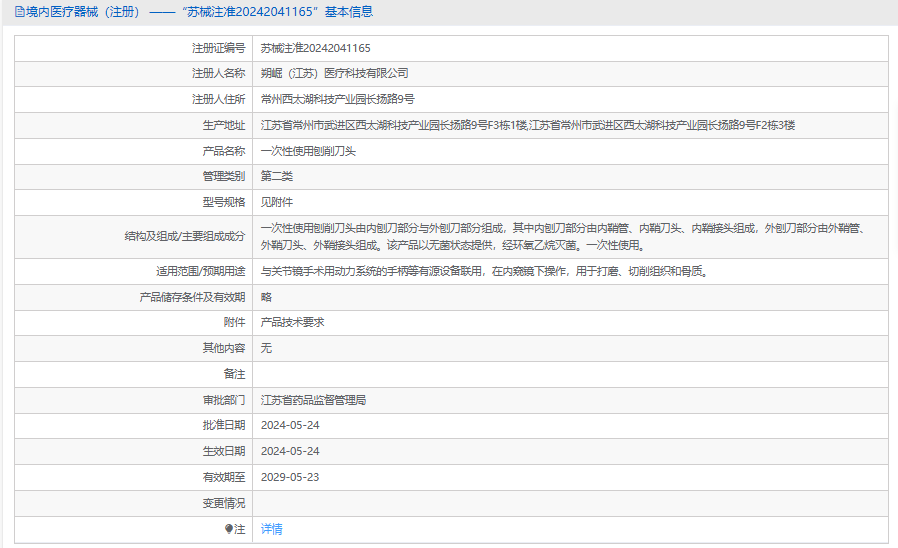Open the 详情 link
Viewport: 898px width, 548px height.
point(271,529)
